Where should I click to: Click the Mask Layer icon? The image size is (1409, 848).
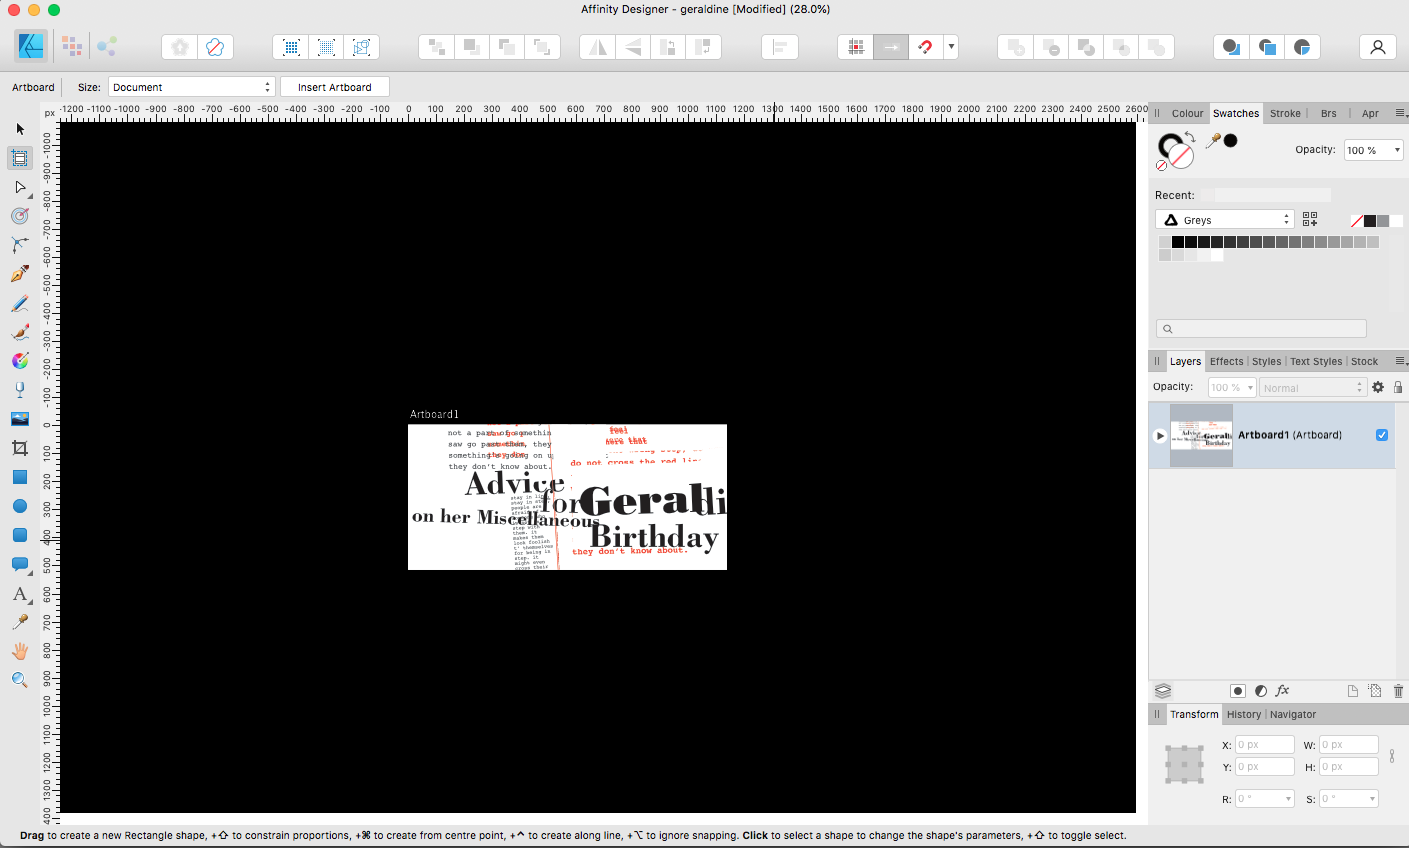click(1238, 691)
